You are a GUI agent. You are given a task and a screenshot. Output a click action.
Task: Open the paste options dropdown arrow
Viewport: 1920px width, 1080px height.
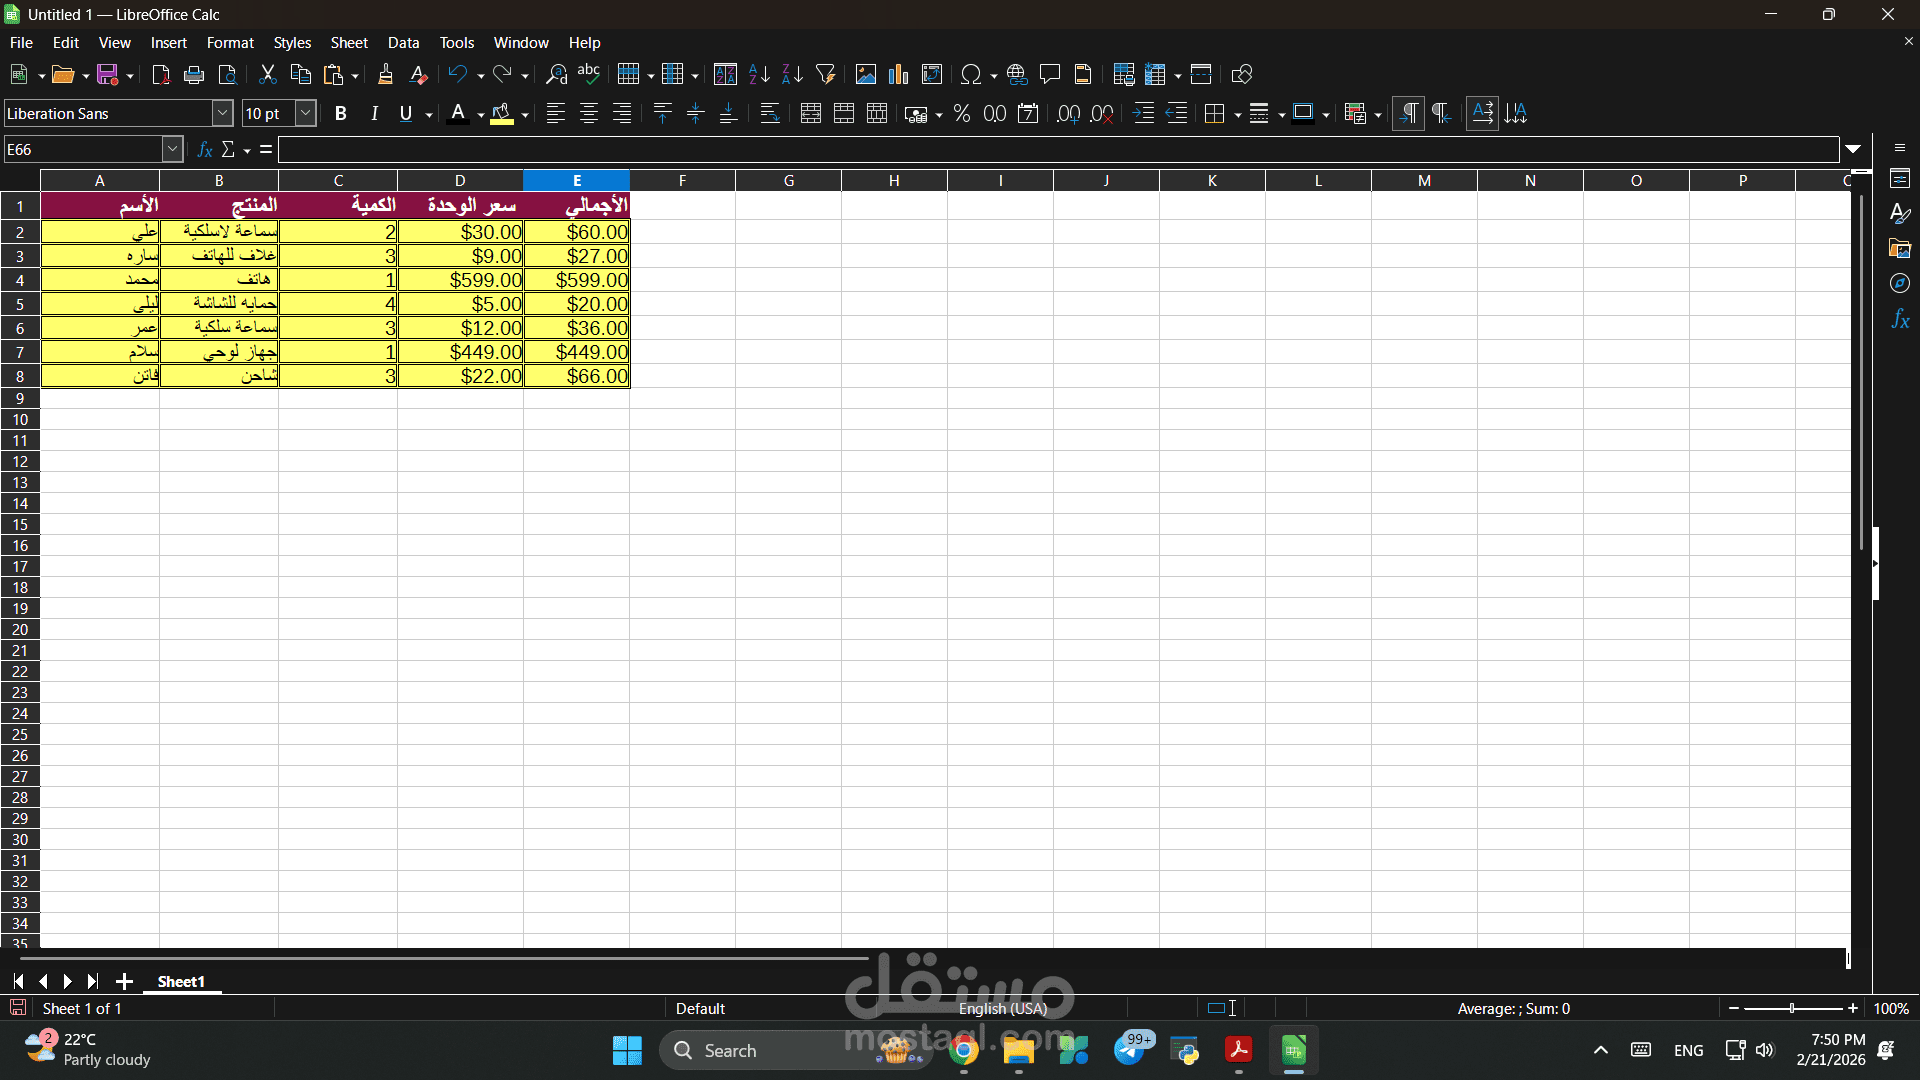coord(355,75)
